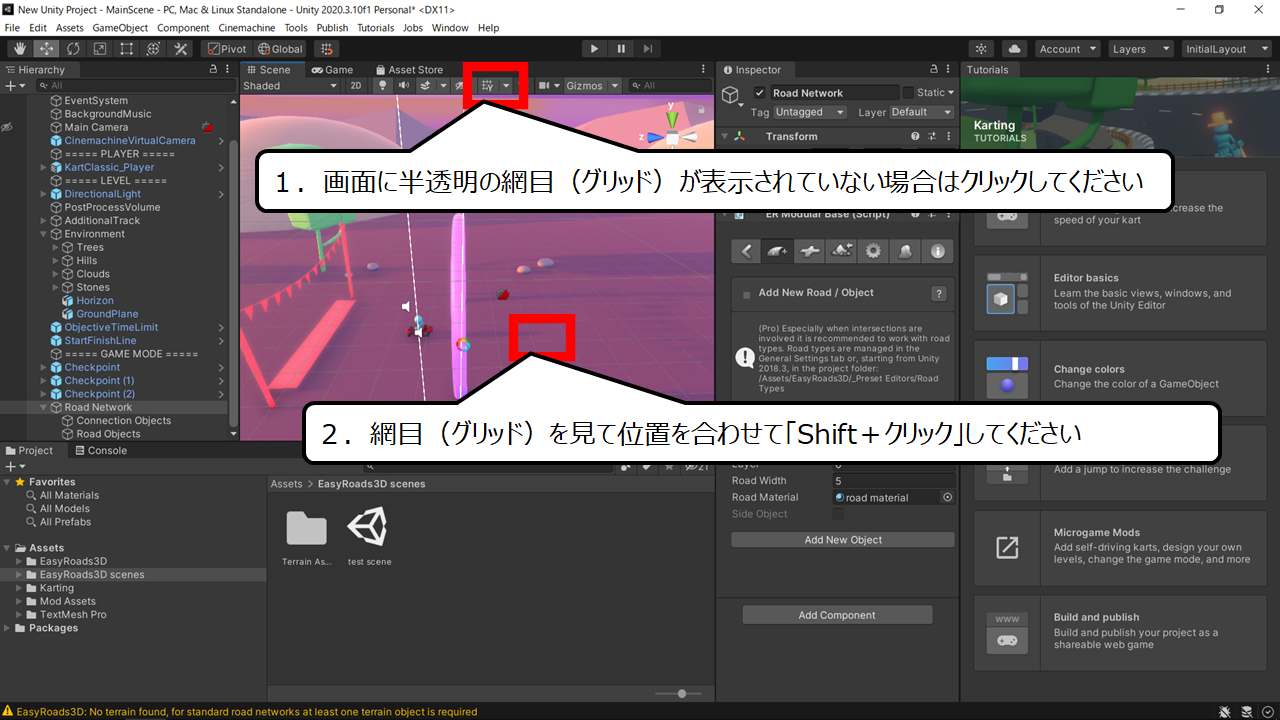Select the Transform tool

tap(154, 48)
